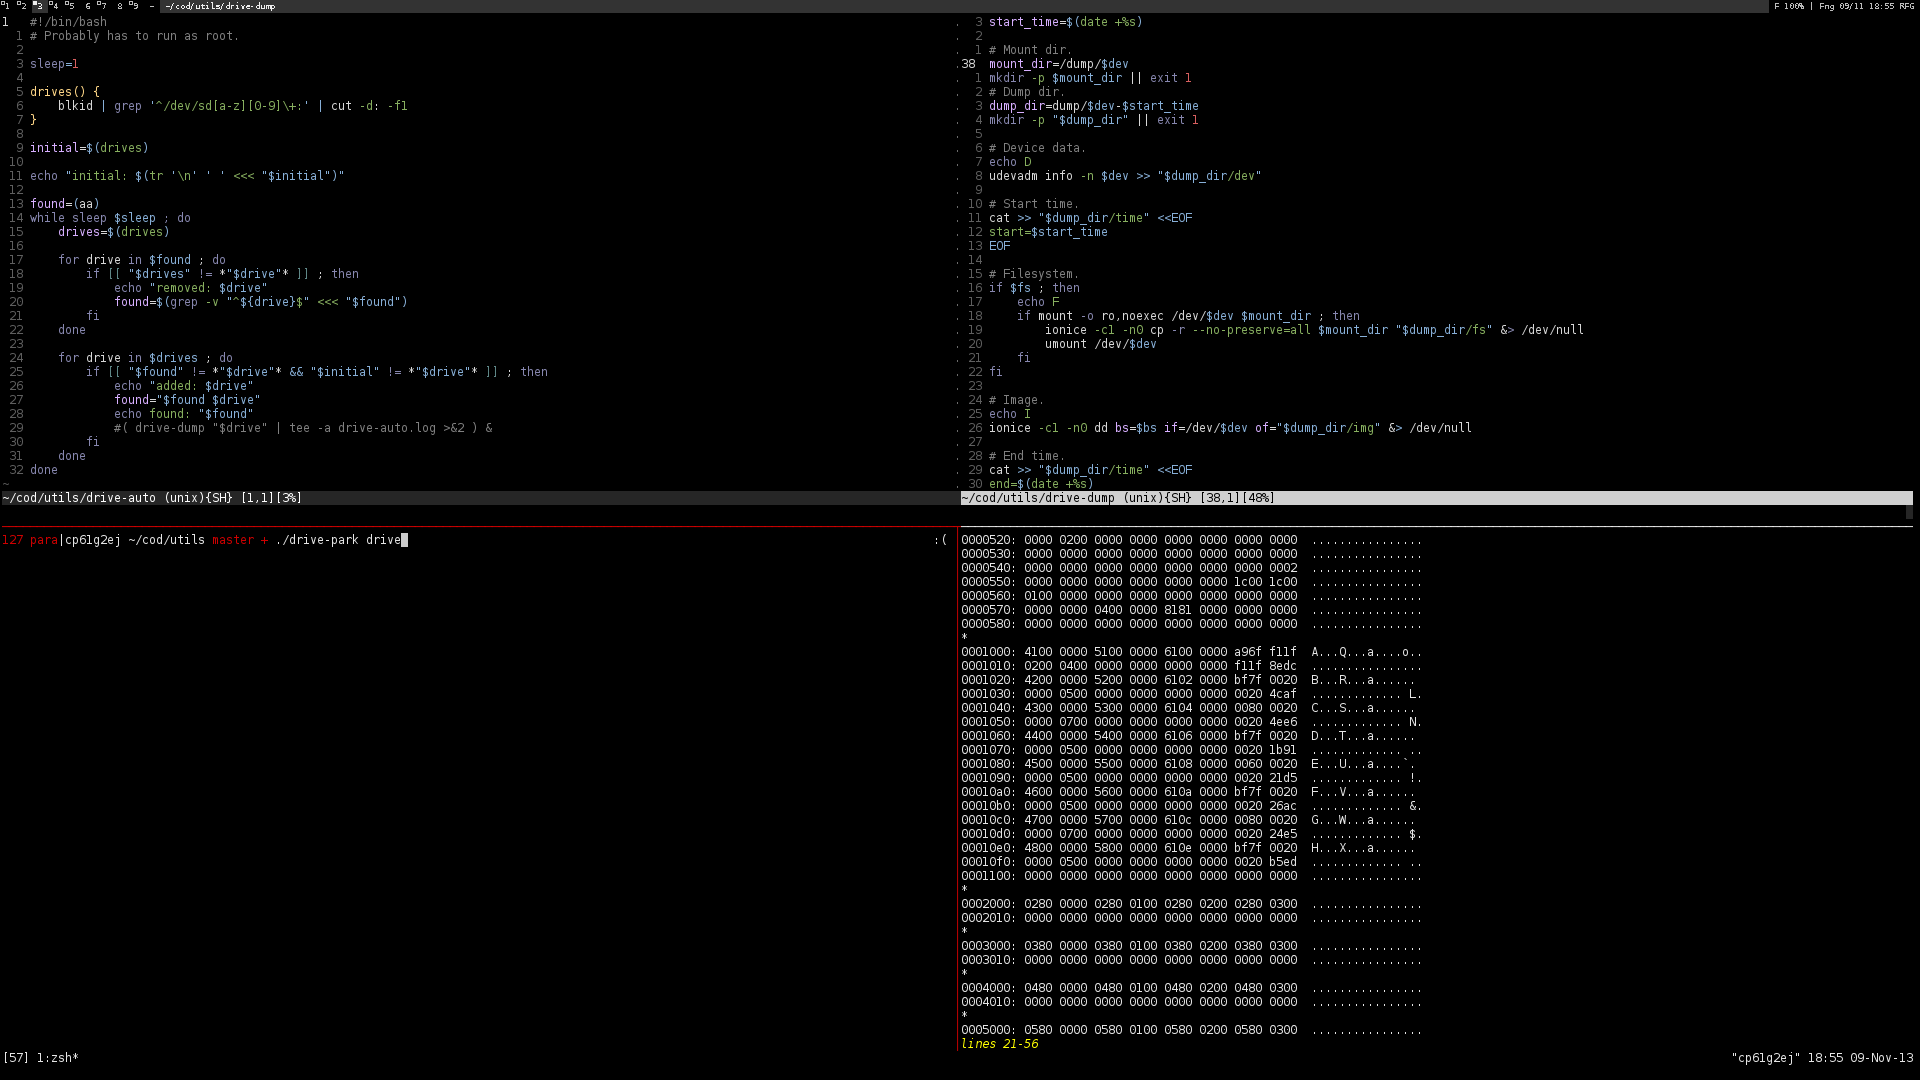1920x1080 pixels.
Task: Switch to workspace tag 5
Action: click(x=70, y=6)
